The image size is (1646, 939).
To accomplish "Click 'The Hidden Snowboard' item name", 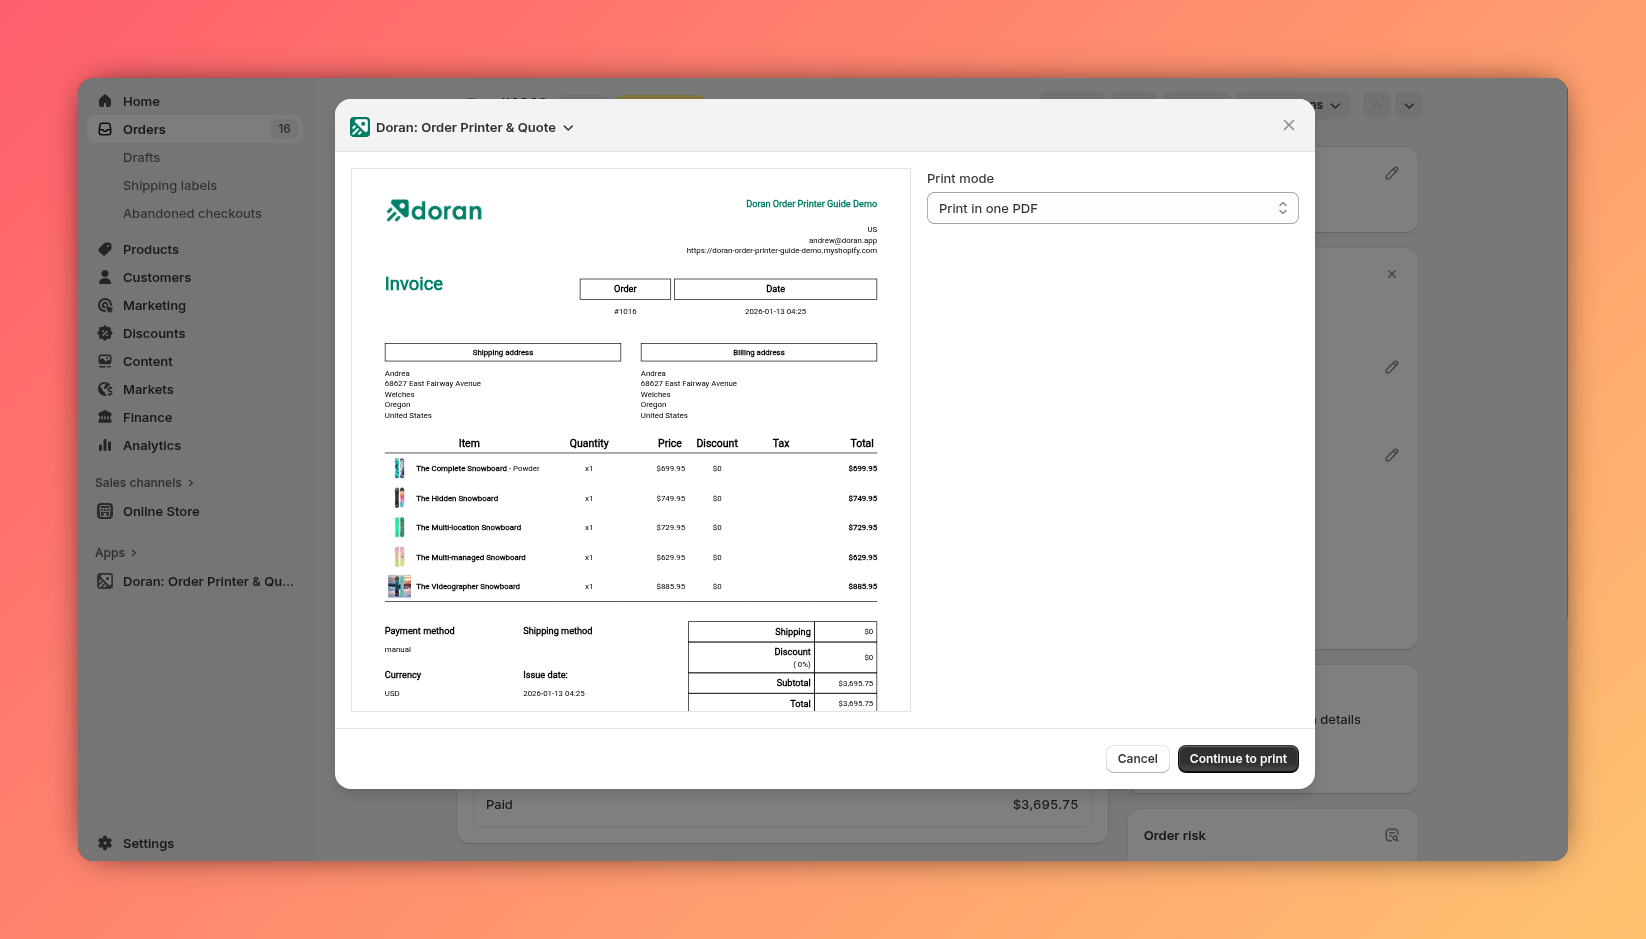I will [x=457, y=498].
